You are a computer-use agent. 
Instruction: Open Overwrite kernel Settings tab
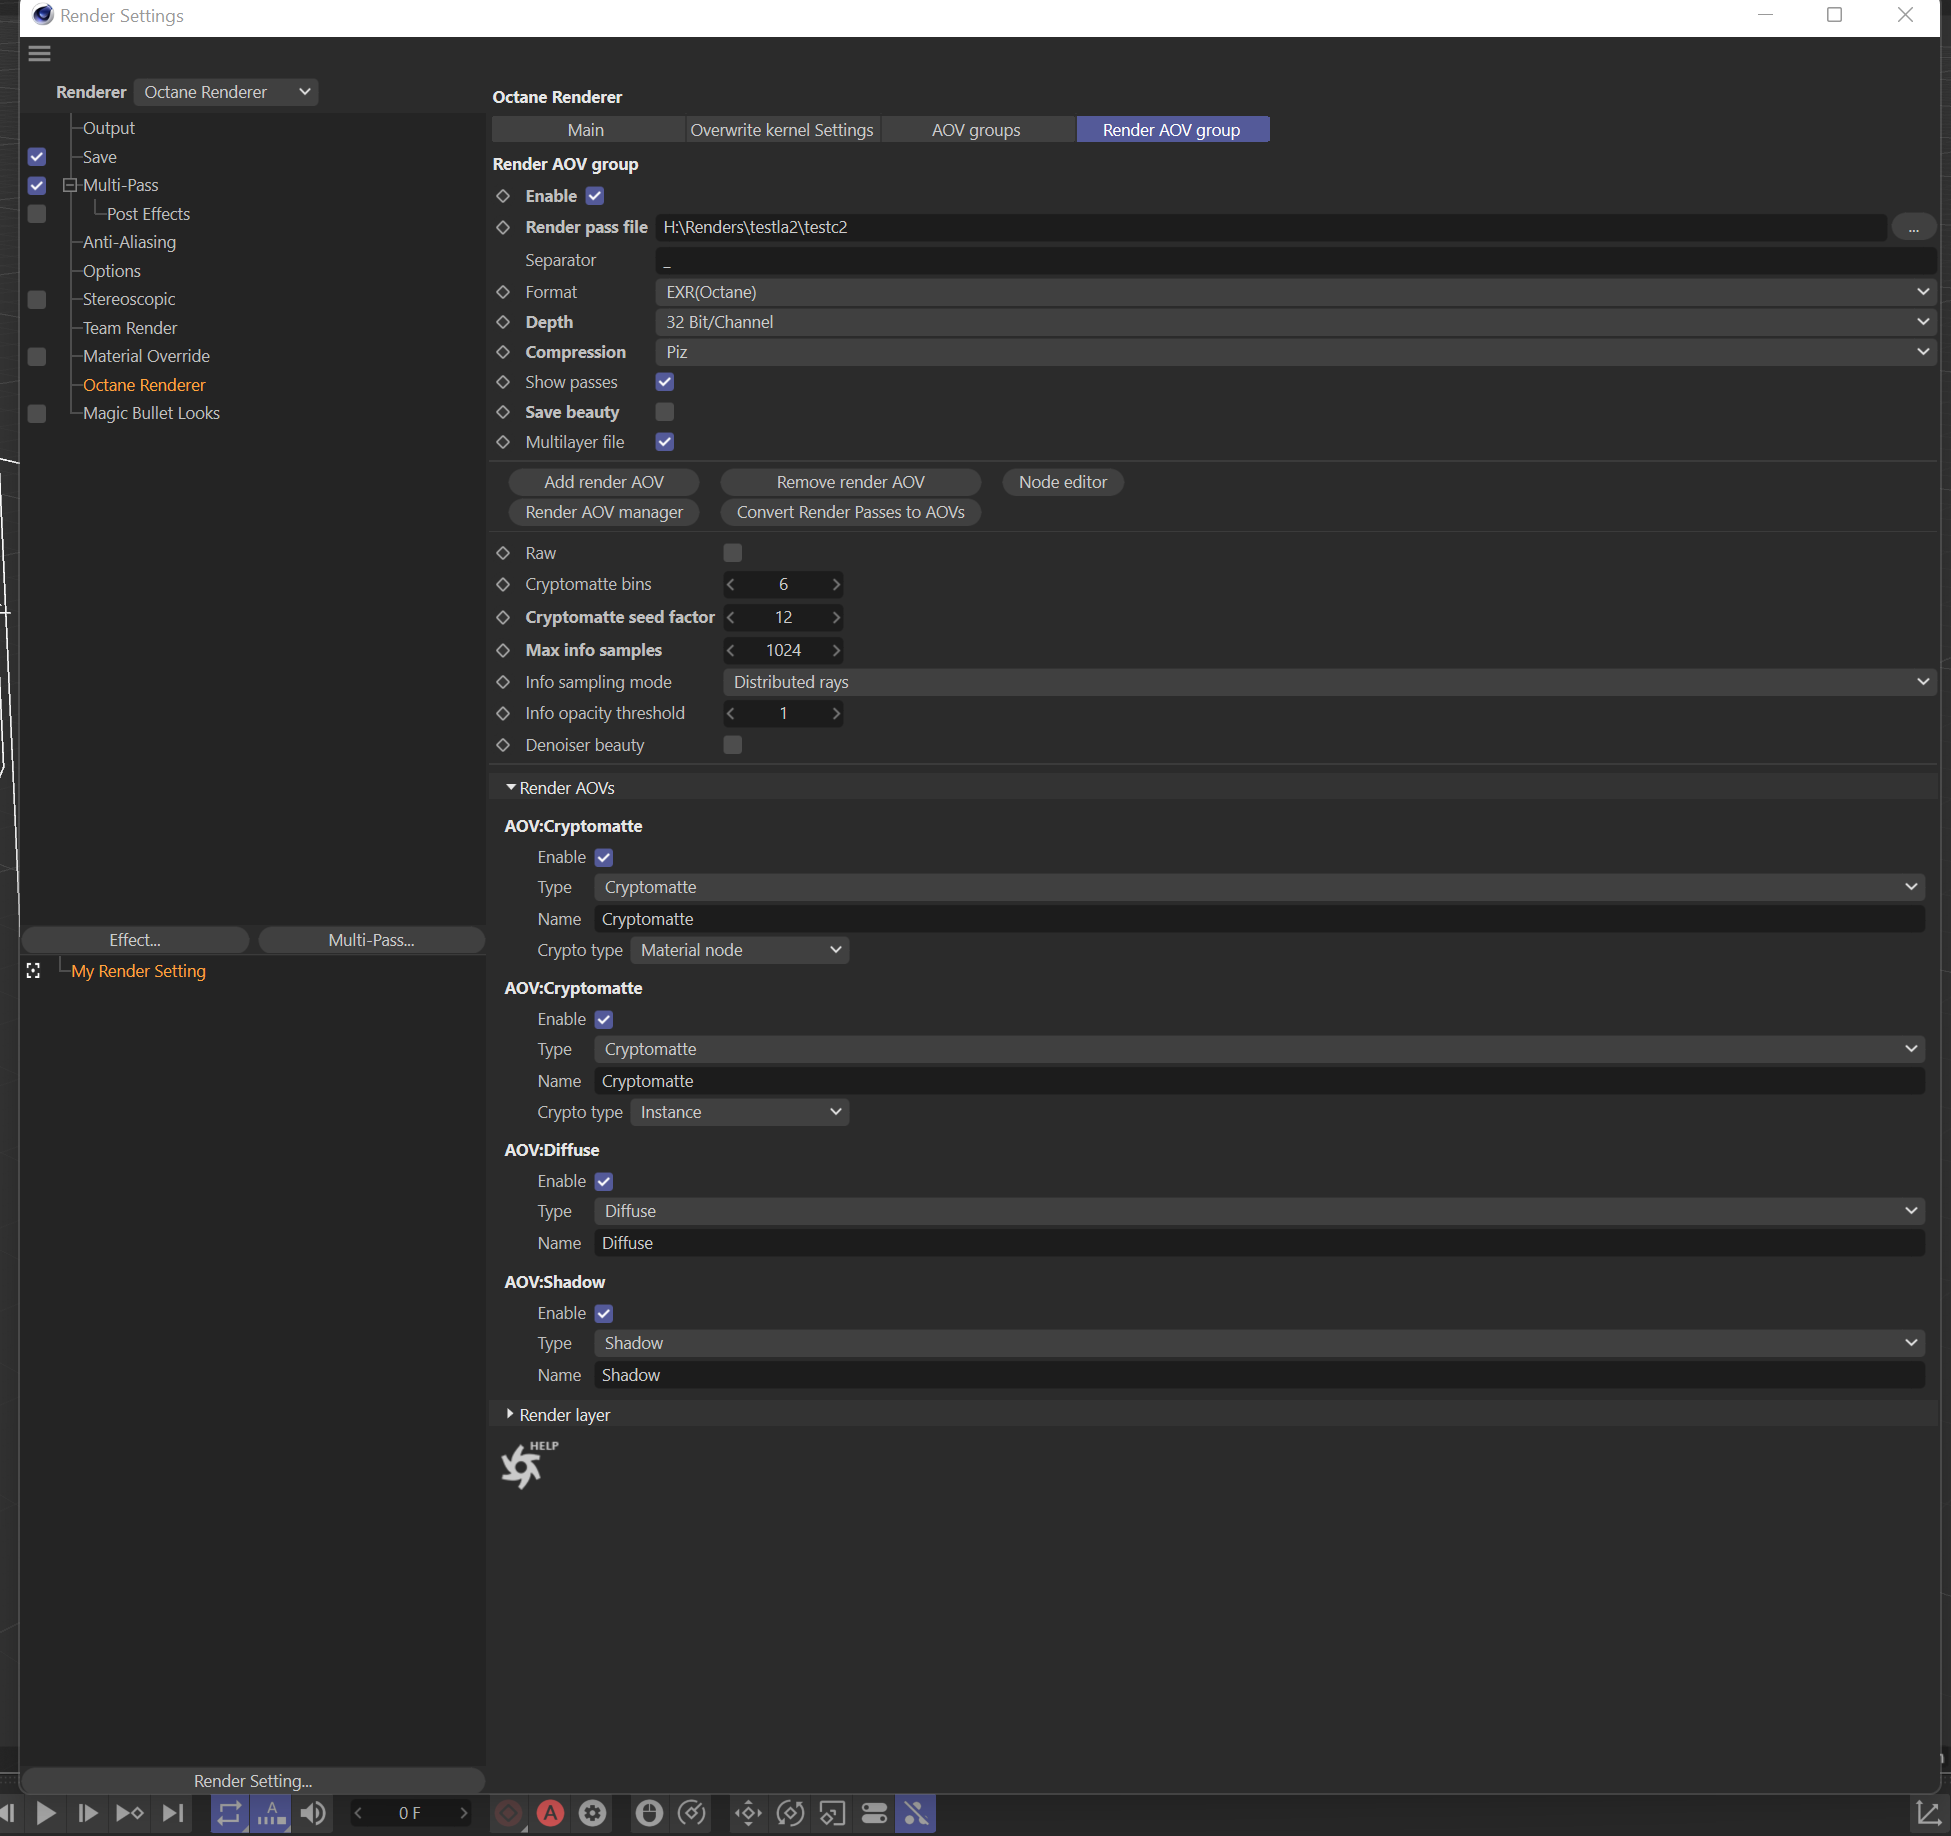(x=782, y=130)
